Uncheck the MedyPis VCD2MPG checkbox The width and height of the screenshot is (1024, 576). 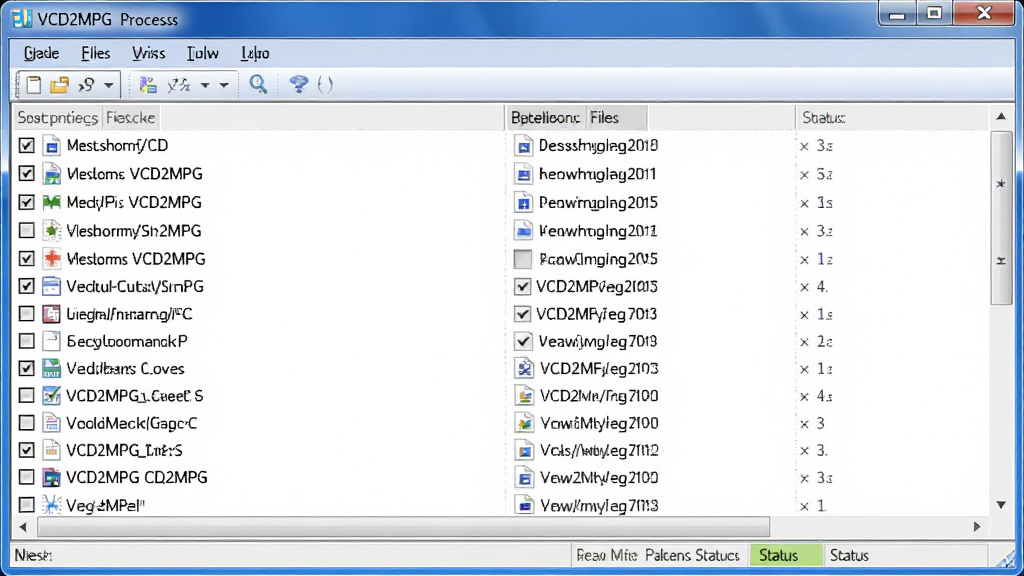[x=26, y=202]
